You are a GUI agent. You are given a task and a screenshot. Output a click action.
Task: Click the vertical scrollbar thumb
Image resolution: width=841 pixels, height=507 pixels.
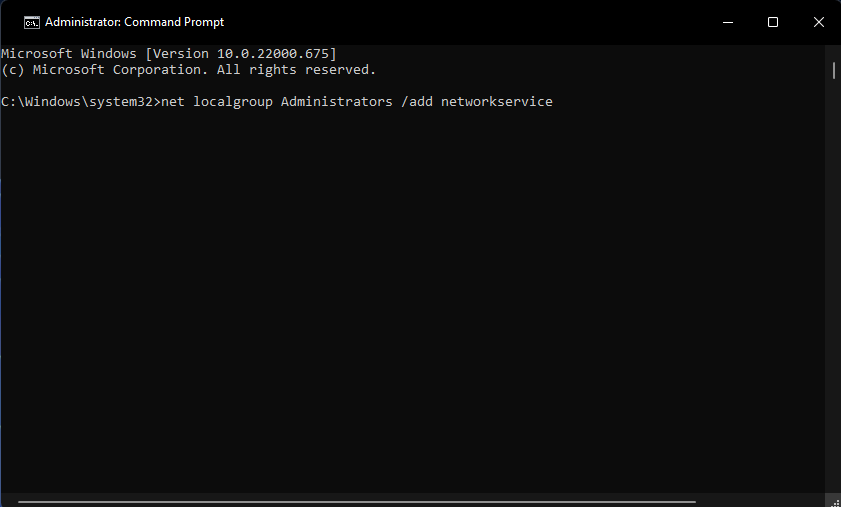[x=834, y=70]
